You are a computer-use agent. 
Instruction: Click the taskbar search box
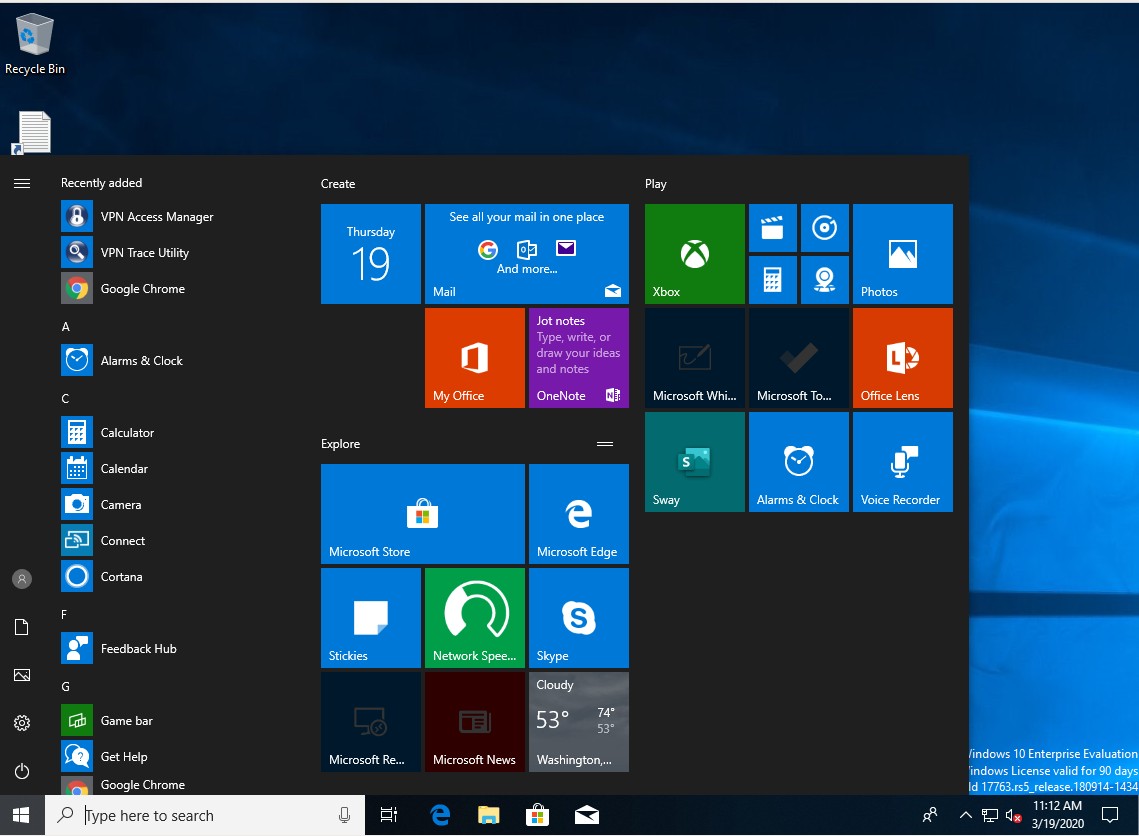pos(205,815)
